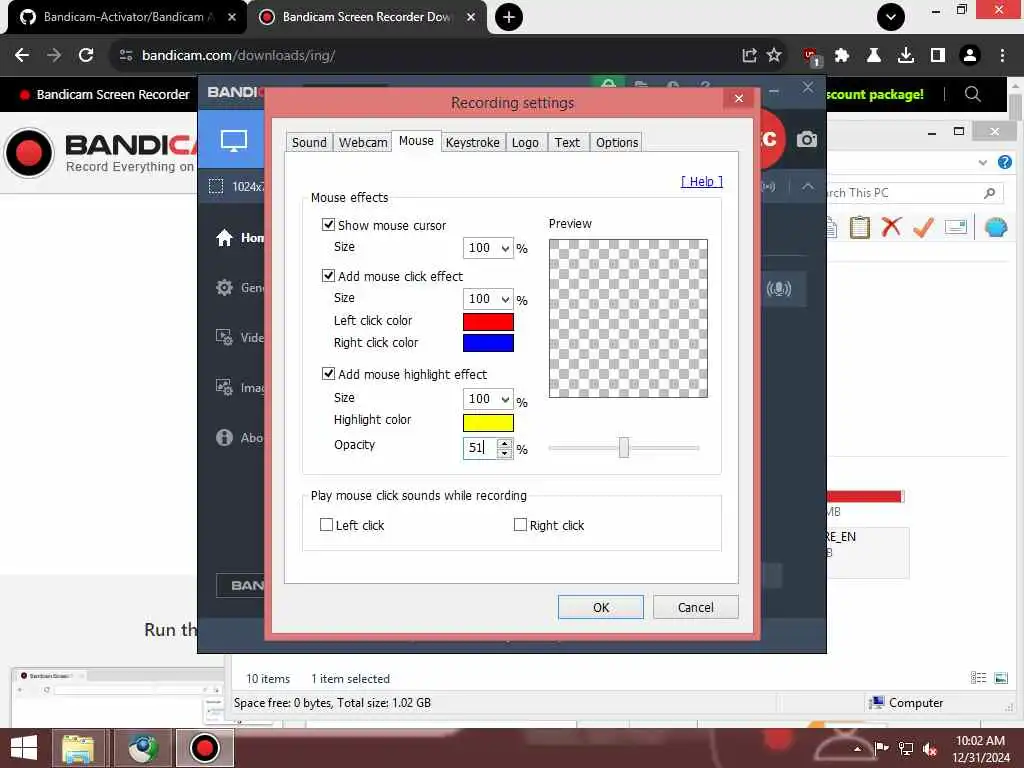Image resolution: width=1024 pixels, height=768 pixels.
Task: Open browser downloads icon
Action: [905, 55]
